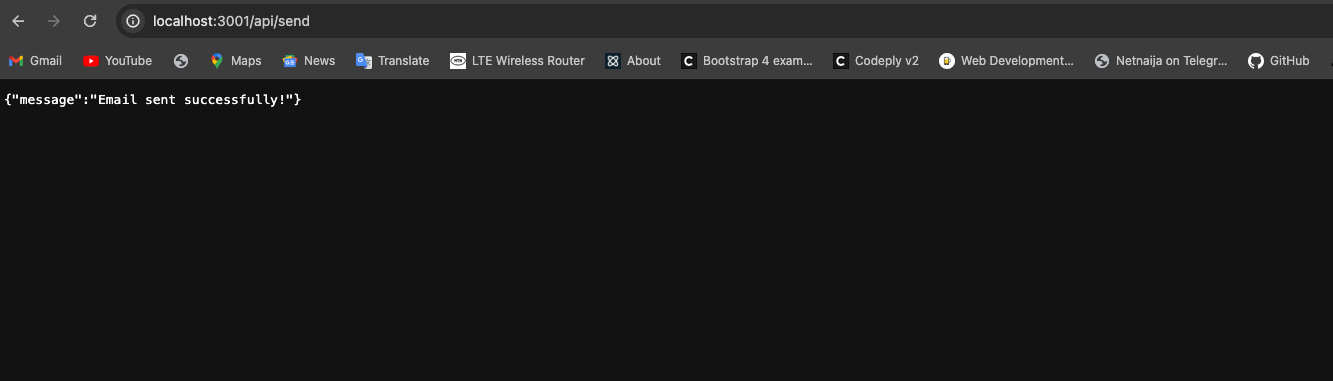Open the Web Development bookmark

click(1006, 61)
